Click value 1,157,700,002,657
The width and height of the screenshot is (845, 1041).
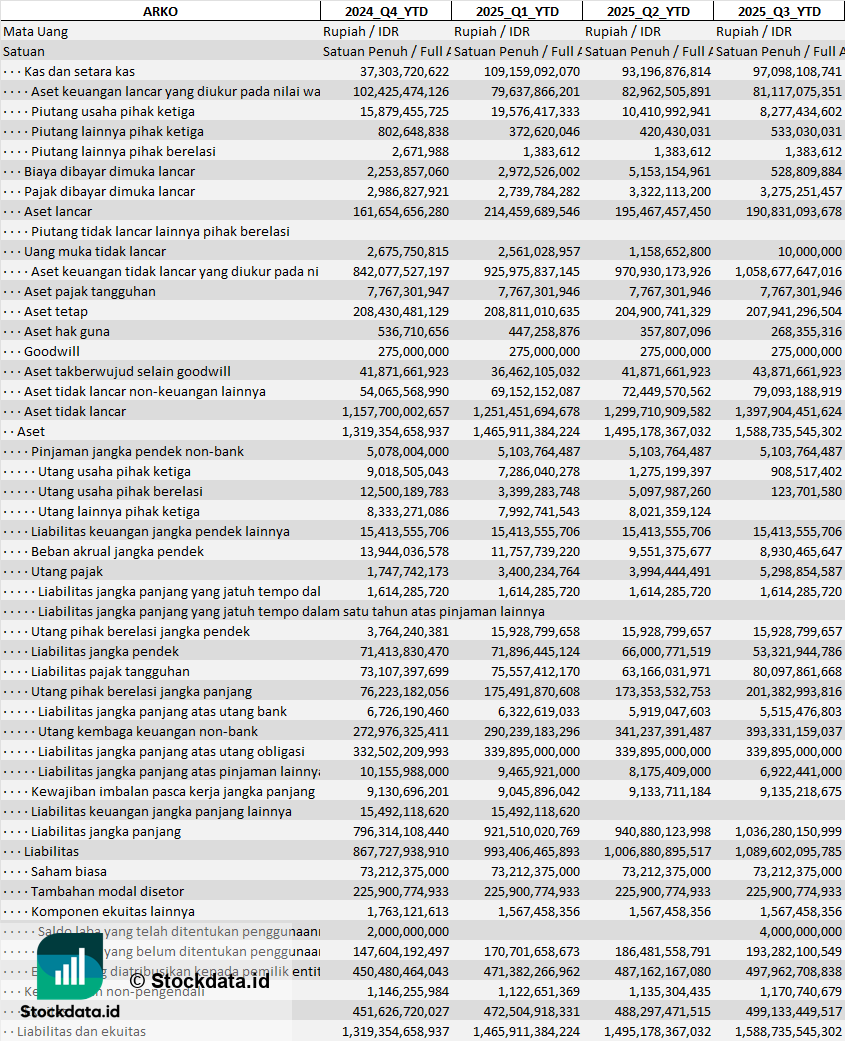(x=396, y=412)
